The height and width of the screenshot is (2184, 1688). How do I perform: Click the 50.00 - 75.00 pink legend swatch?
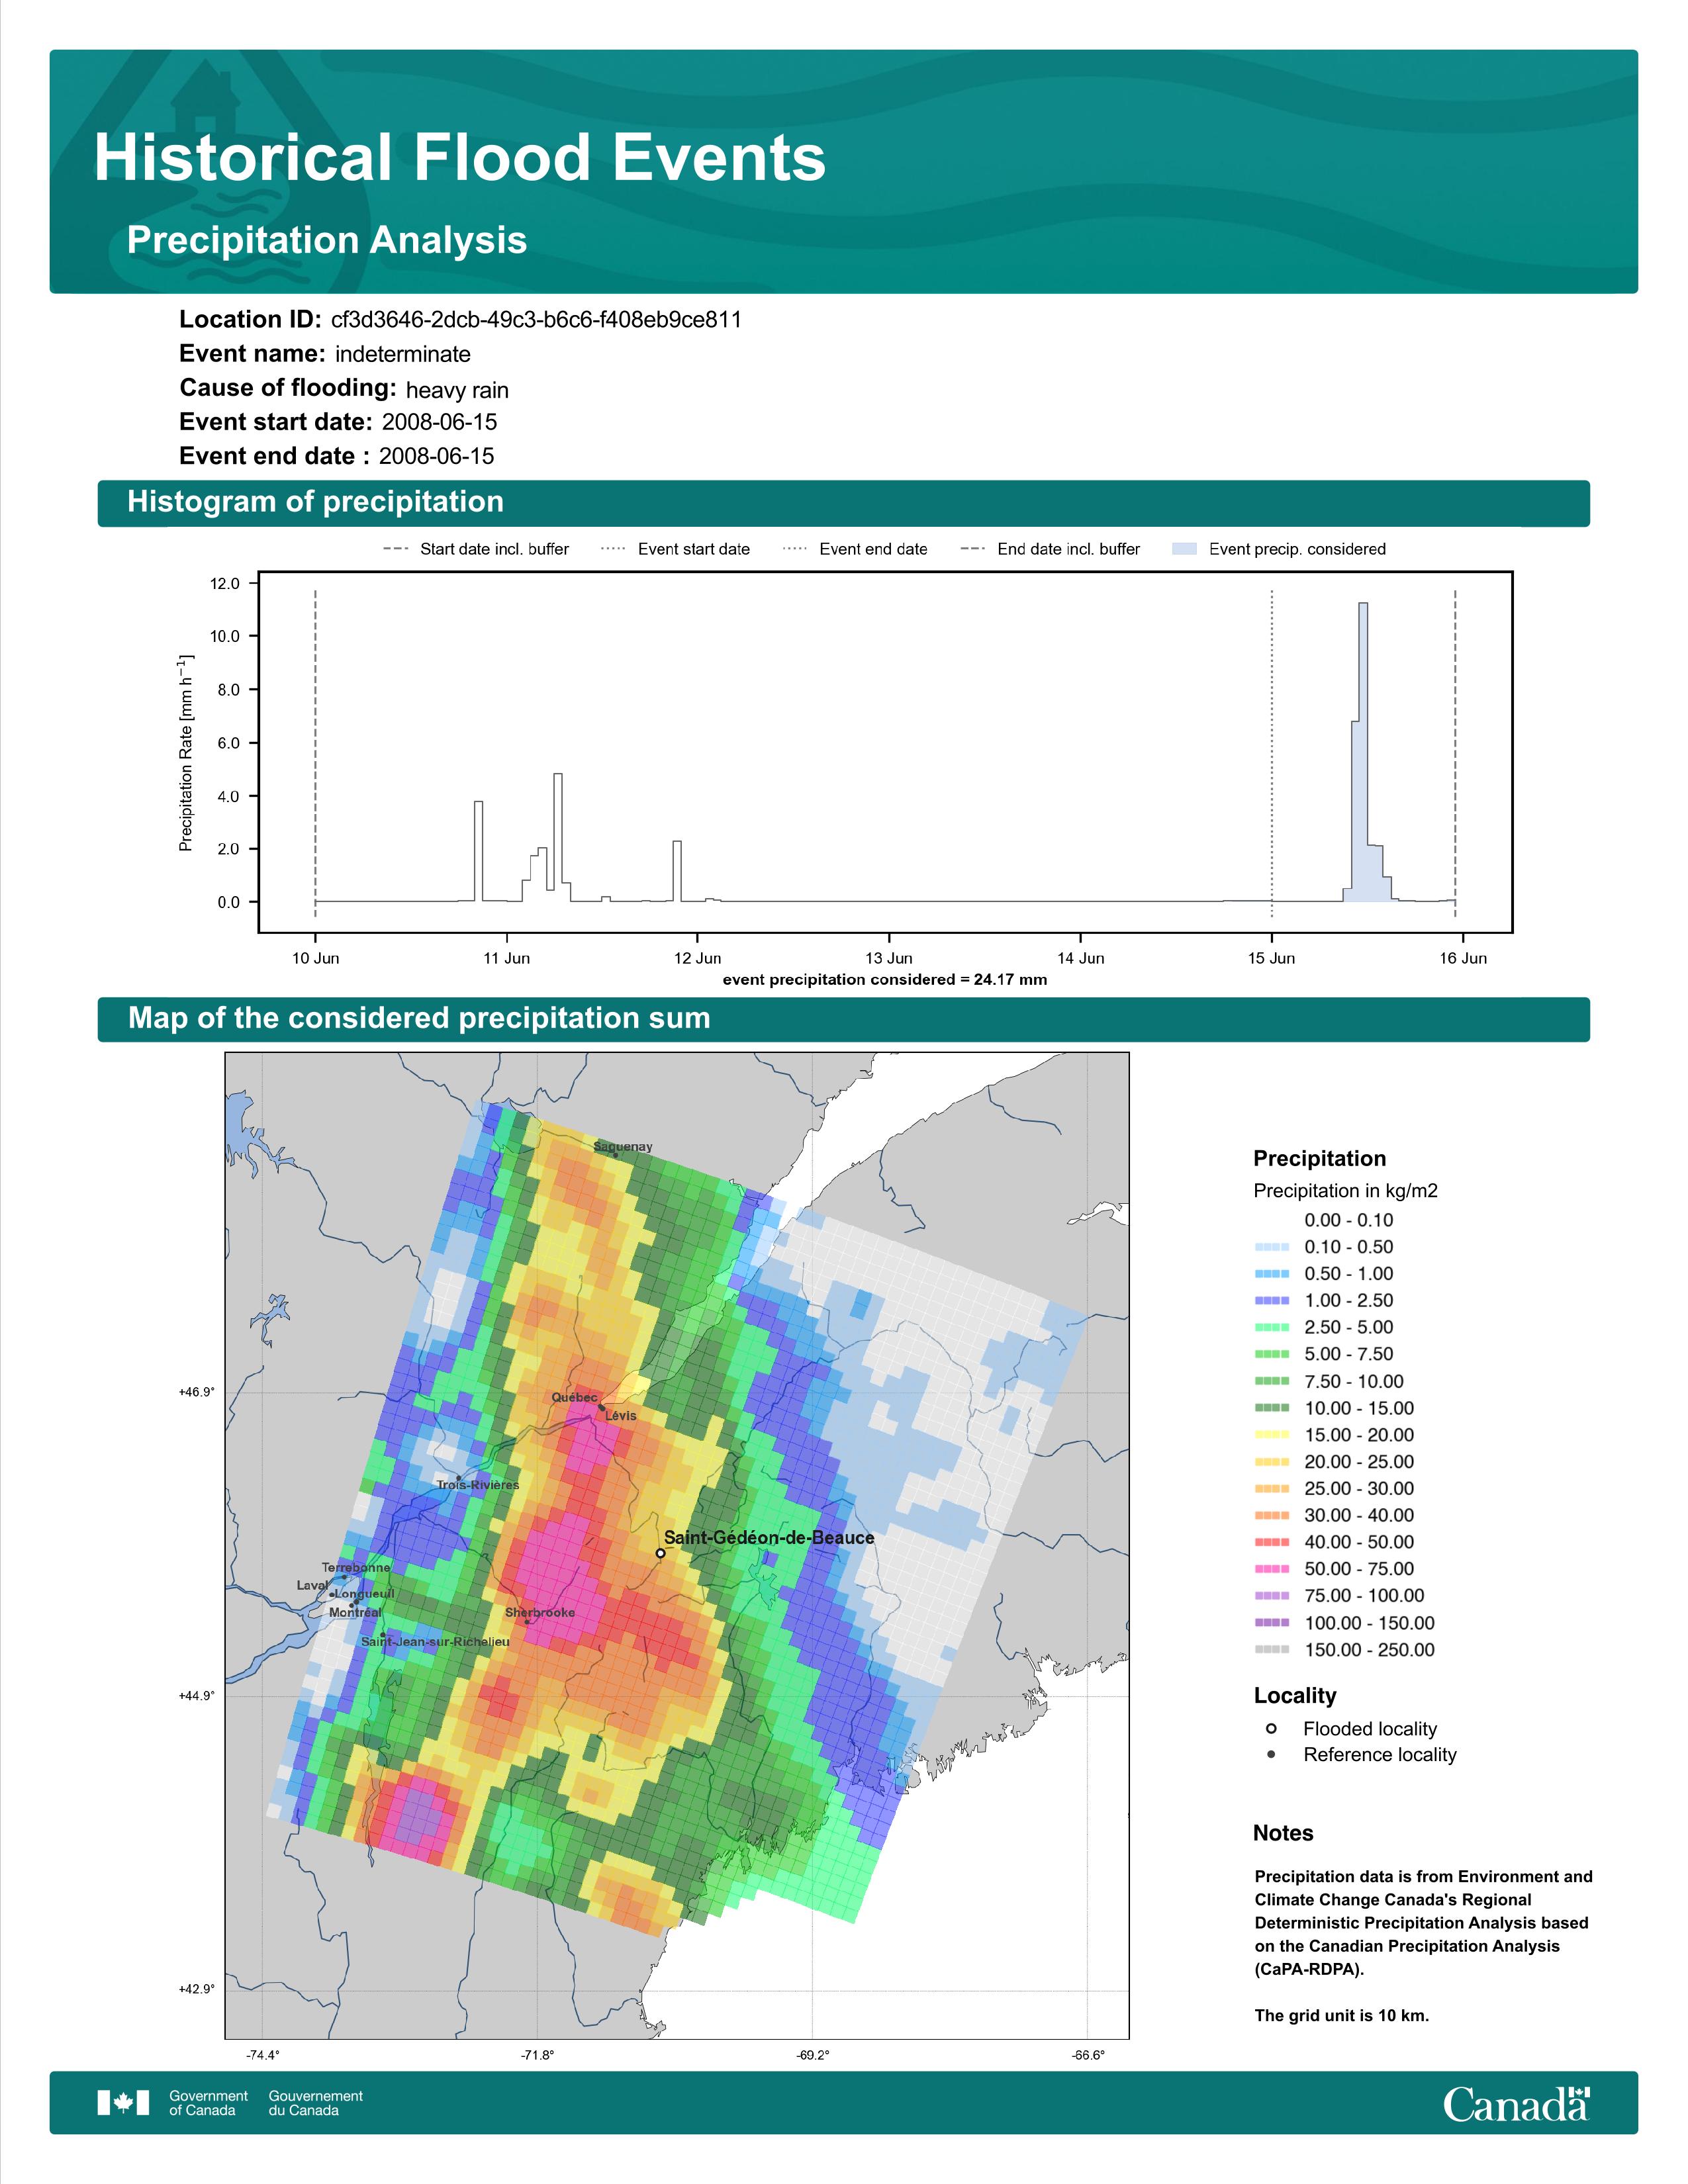1271,1569
